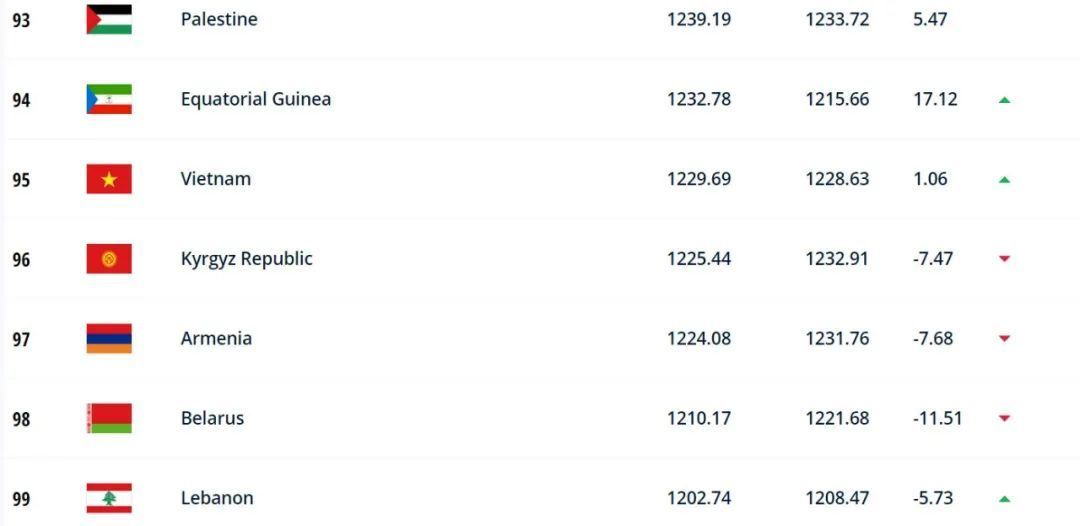
Task: Click Vietnam's previous points 1228.63
Action: click(x=837, y=179)
